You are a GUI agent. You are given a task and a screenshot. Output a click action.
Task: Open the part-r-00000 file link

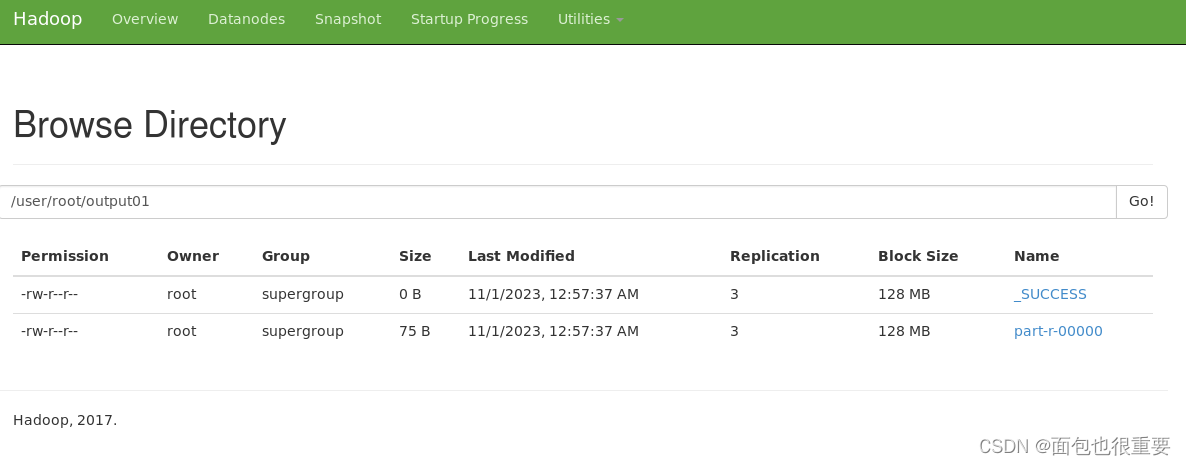1058,332
